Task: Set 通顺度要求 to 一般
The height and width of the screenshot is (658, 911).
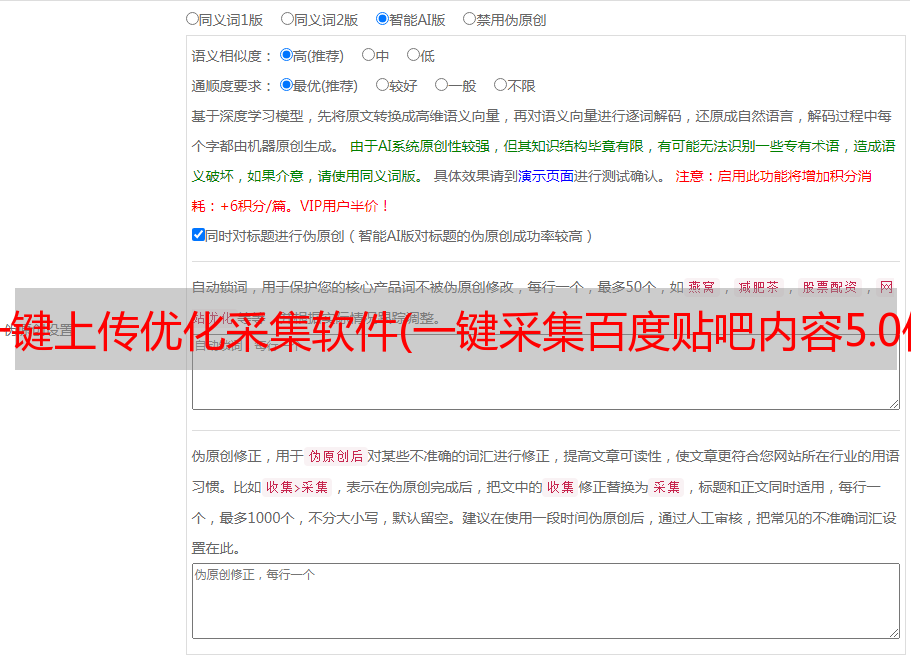Action: (x=442, y=85)
